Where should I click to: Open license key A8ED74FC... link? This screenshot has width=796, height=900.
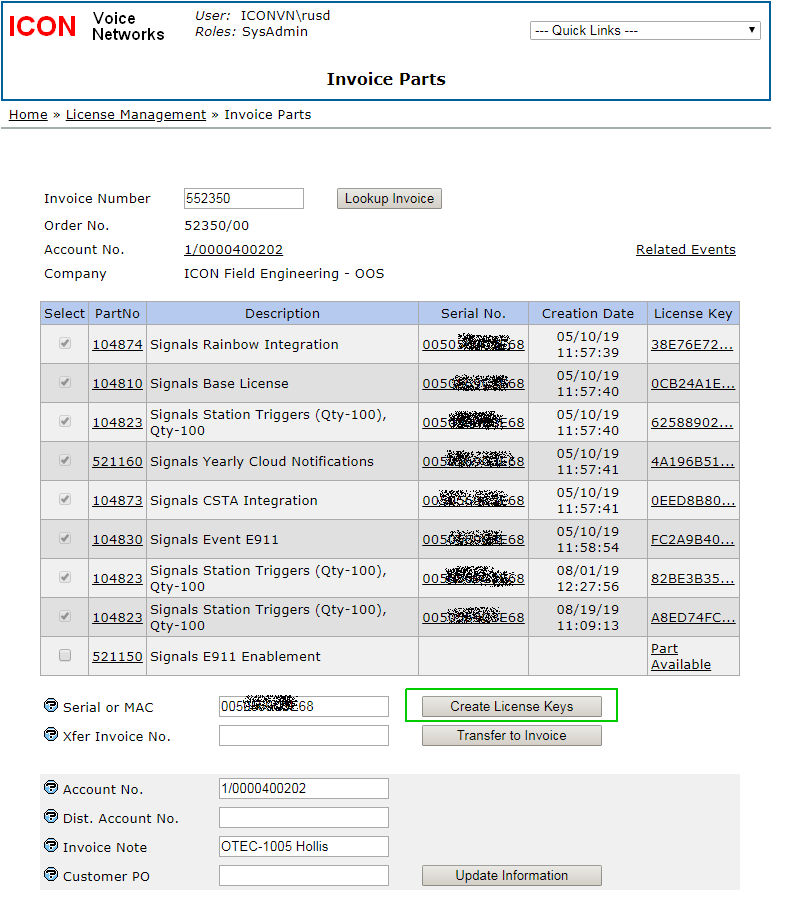693,618
